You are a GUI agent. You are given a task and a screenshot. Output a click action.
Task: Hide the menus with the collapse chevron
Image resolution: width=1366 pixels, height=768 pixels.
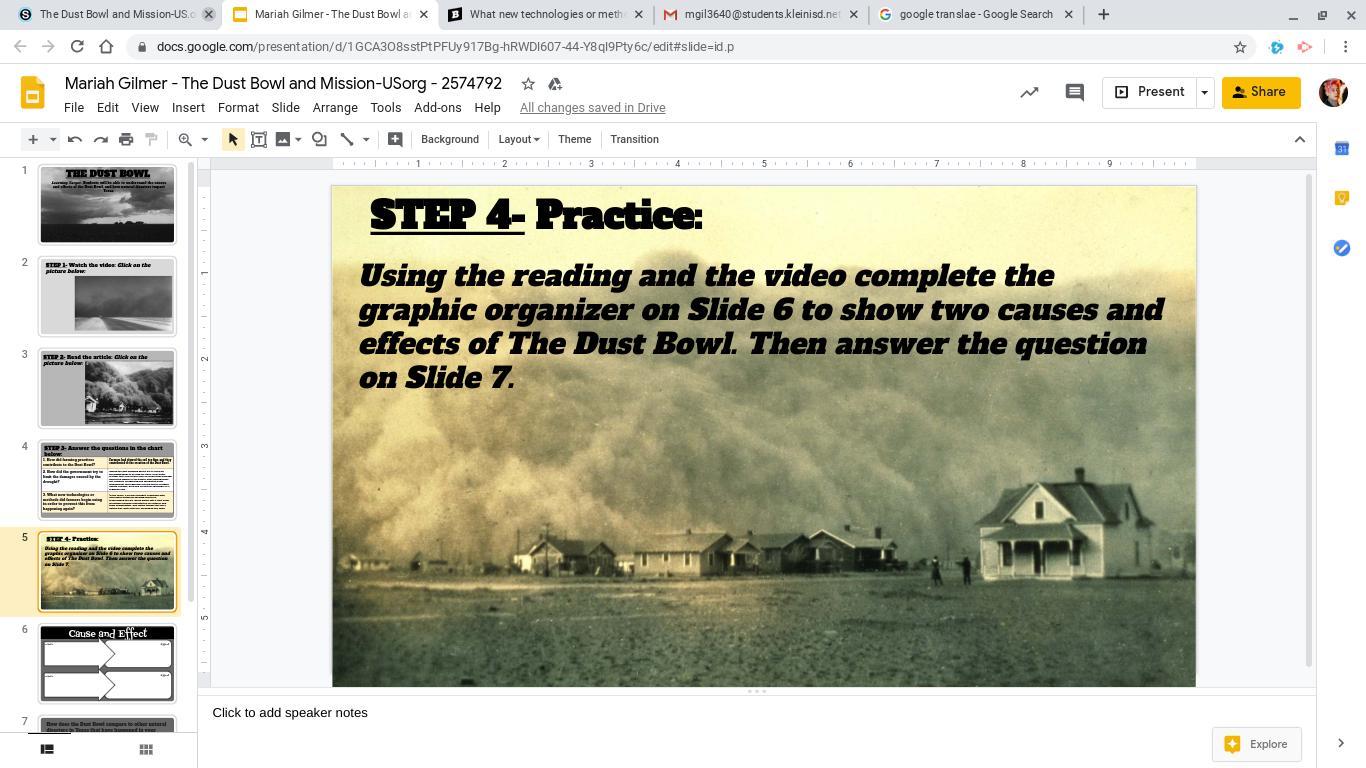point(1300,139)
